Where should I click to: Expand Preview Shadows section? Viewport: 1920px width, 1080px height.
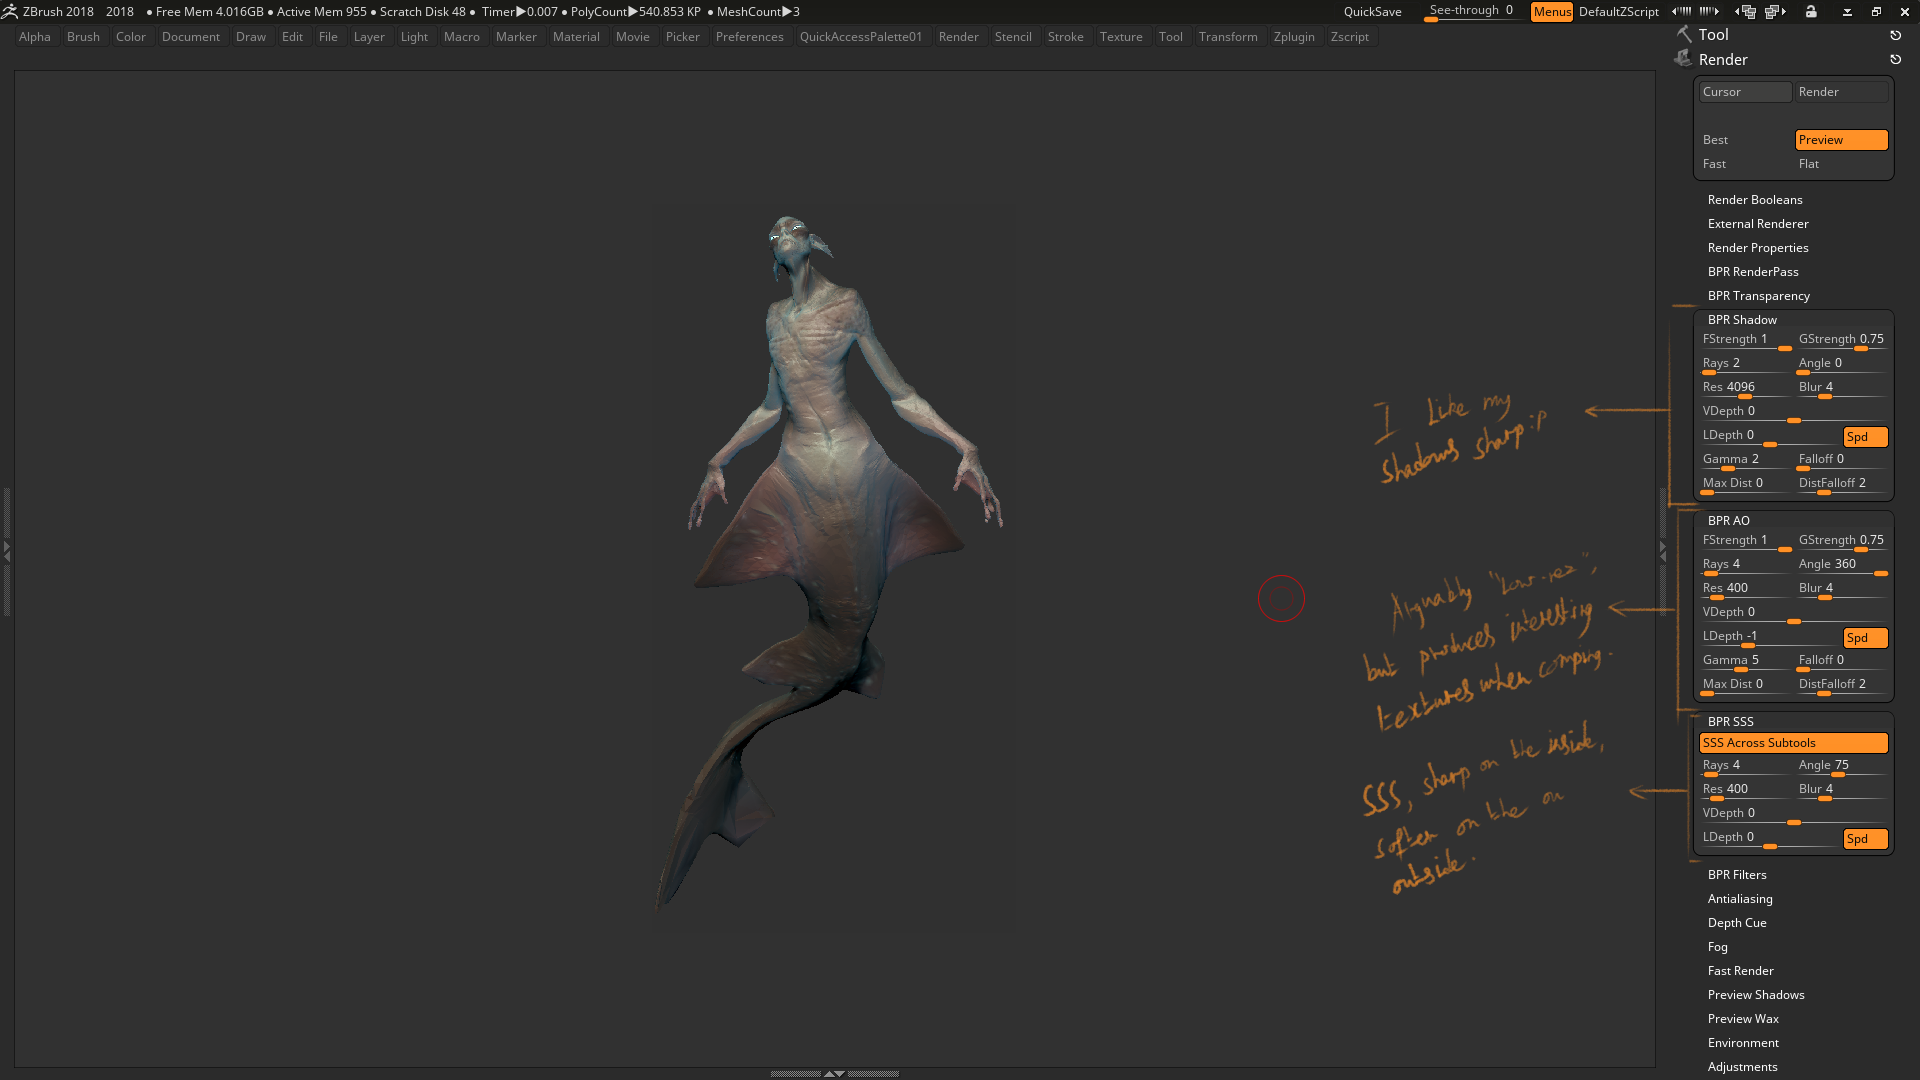point(1756,995)
